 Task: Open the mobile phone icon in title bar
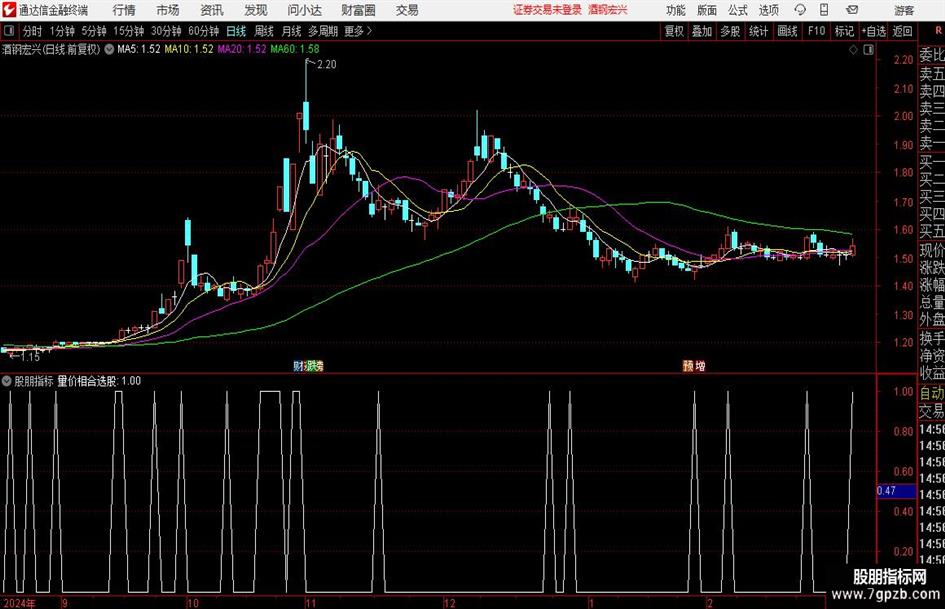point(824,10)
